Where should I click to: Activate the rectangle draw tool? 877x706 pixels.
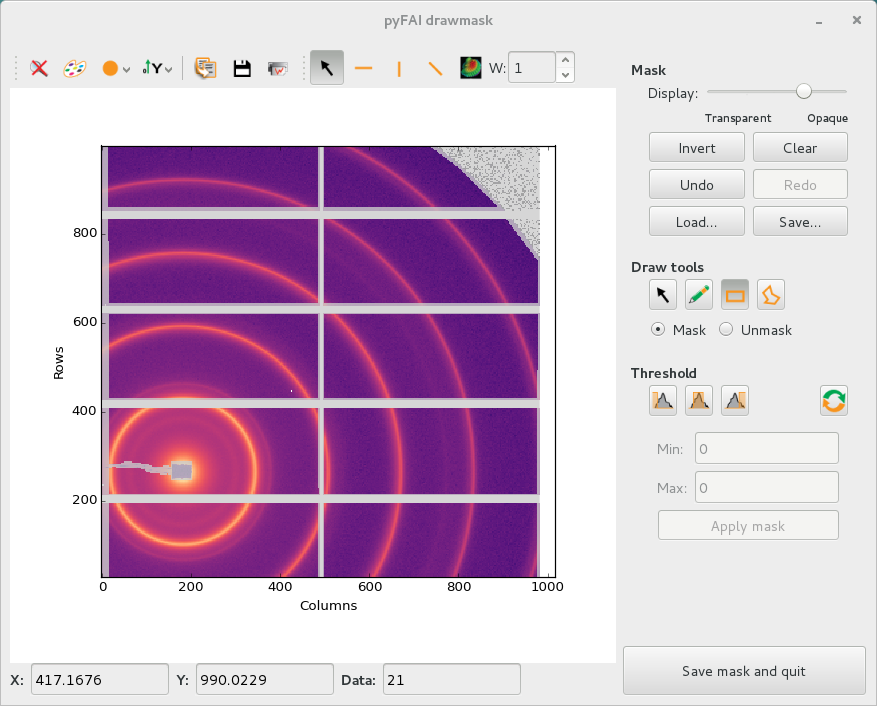(x=735, y=294)
